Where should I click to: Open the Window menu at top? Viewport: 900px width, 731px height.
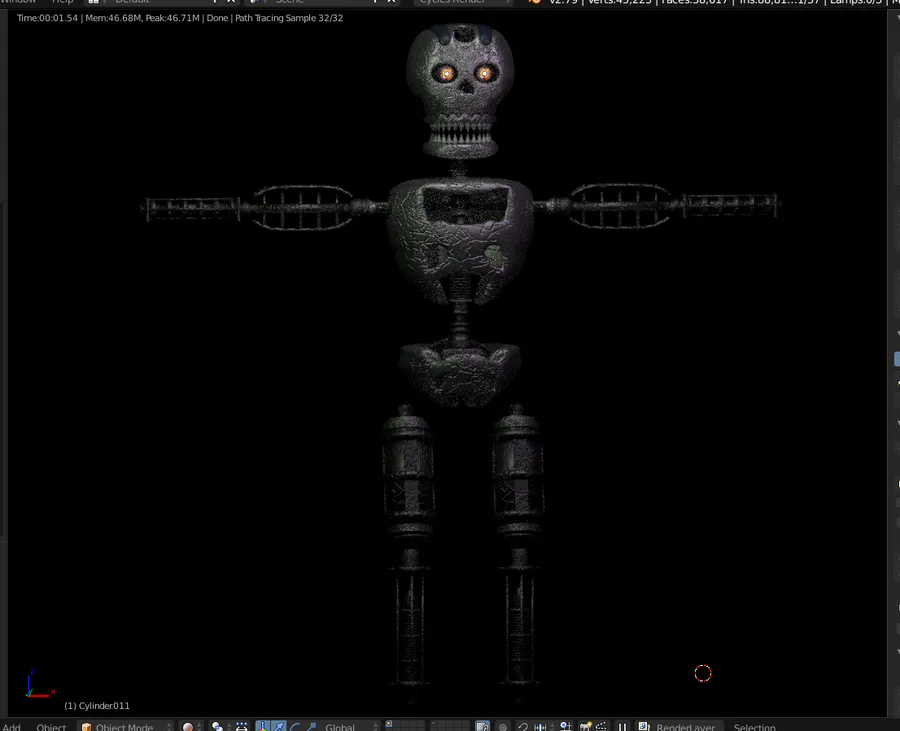(18, 2)
